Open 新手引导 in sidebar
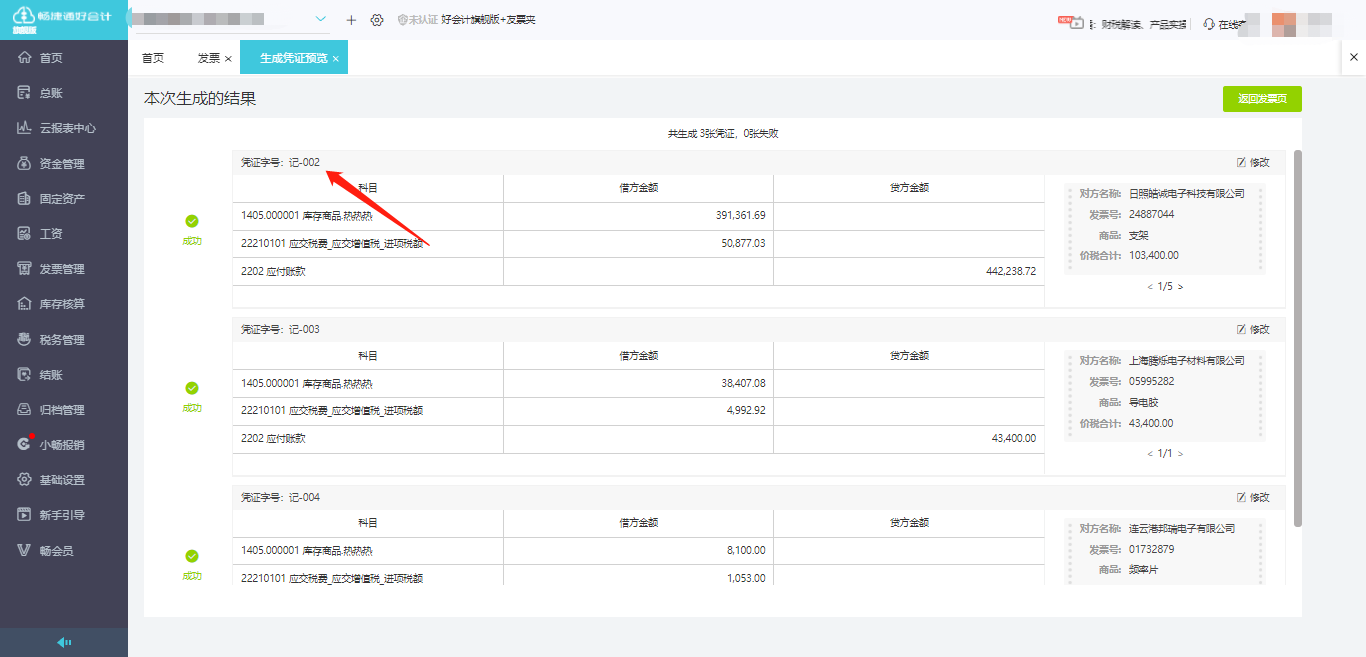The image size is (1366, 657). point(64,515)
